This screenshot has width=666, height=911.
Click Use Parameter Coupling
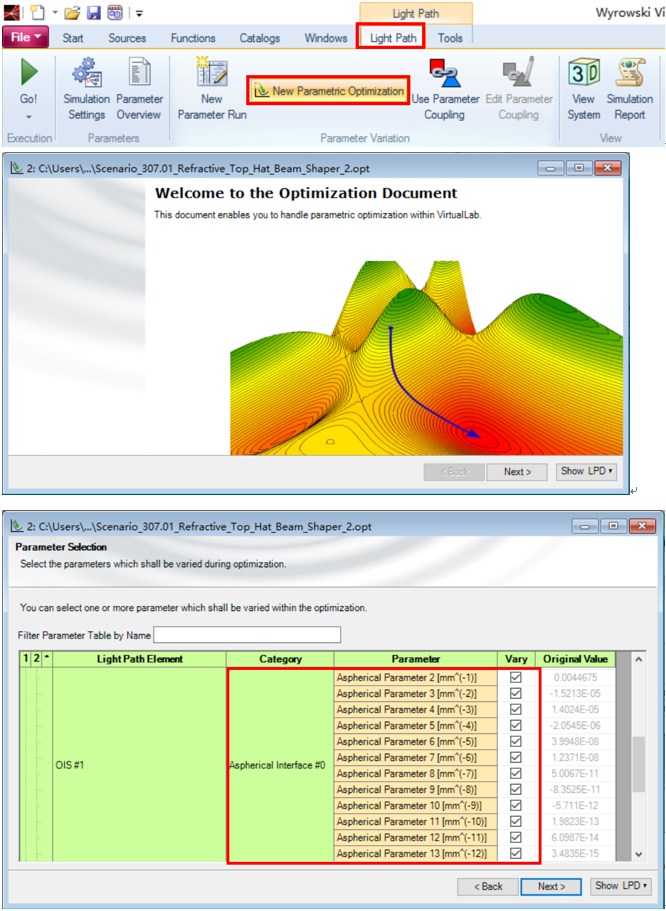point(445,89)
